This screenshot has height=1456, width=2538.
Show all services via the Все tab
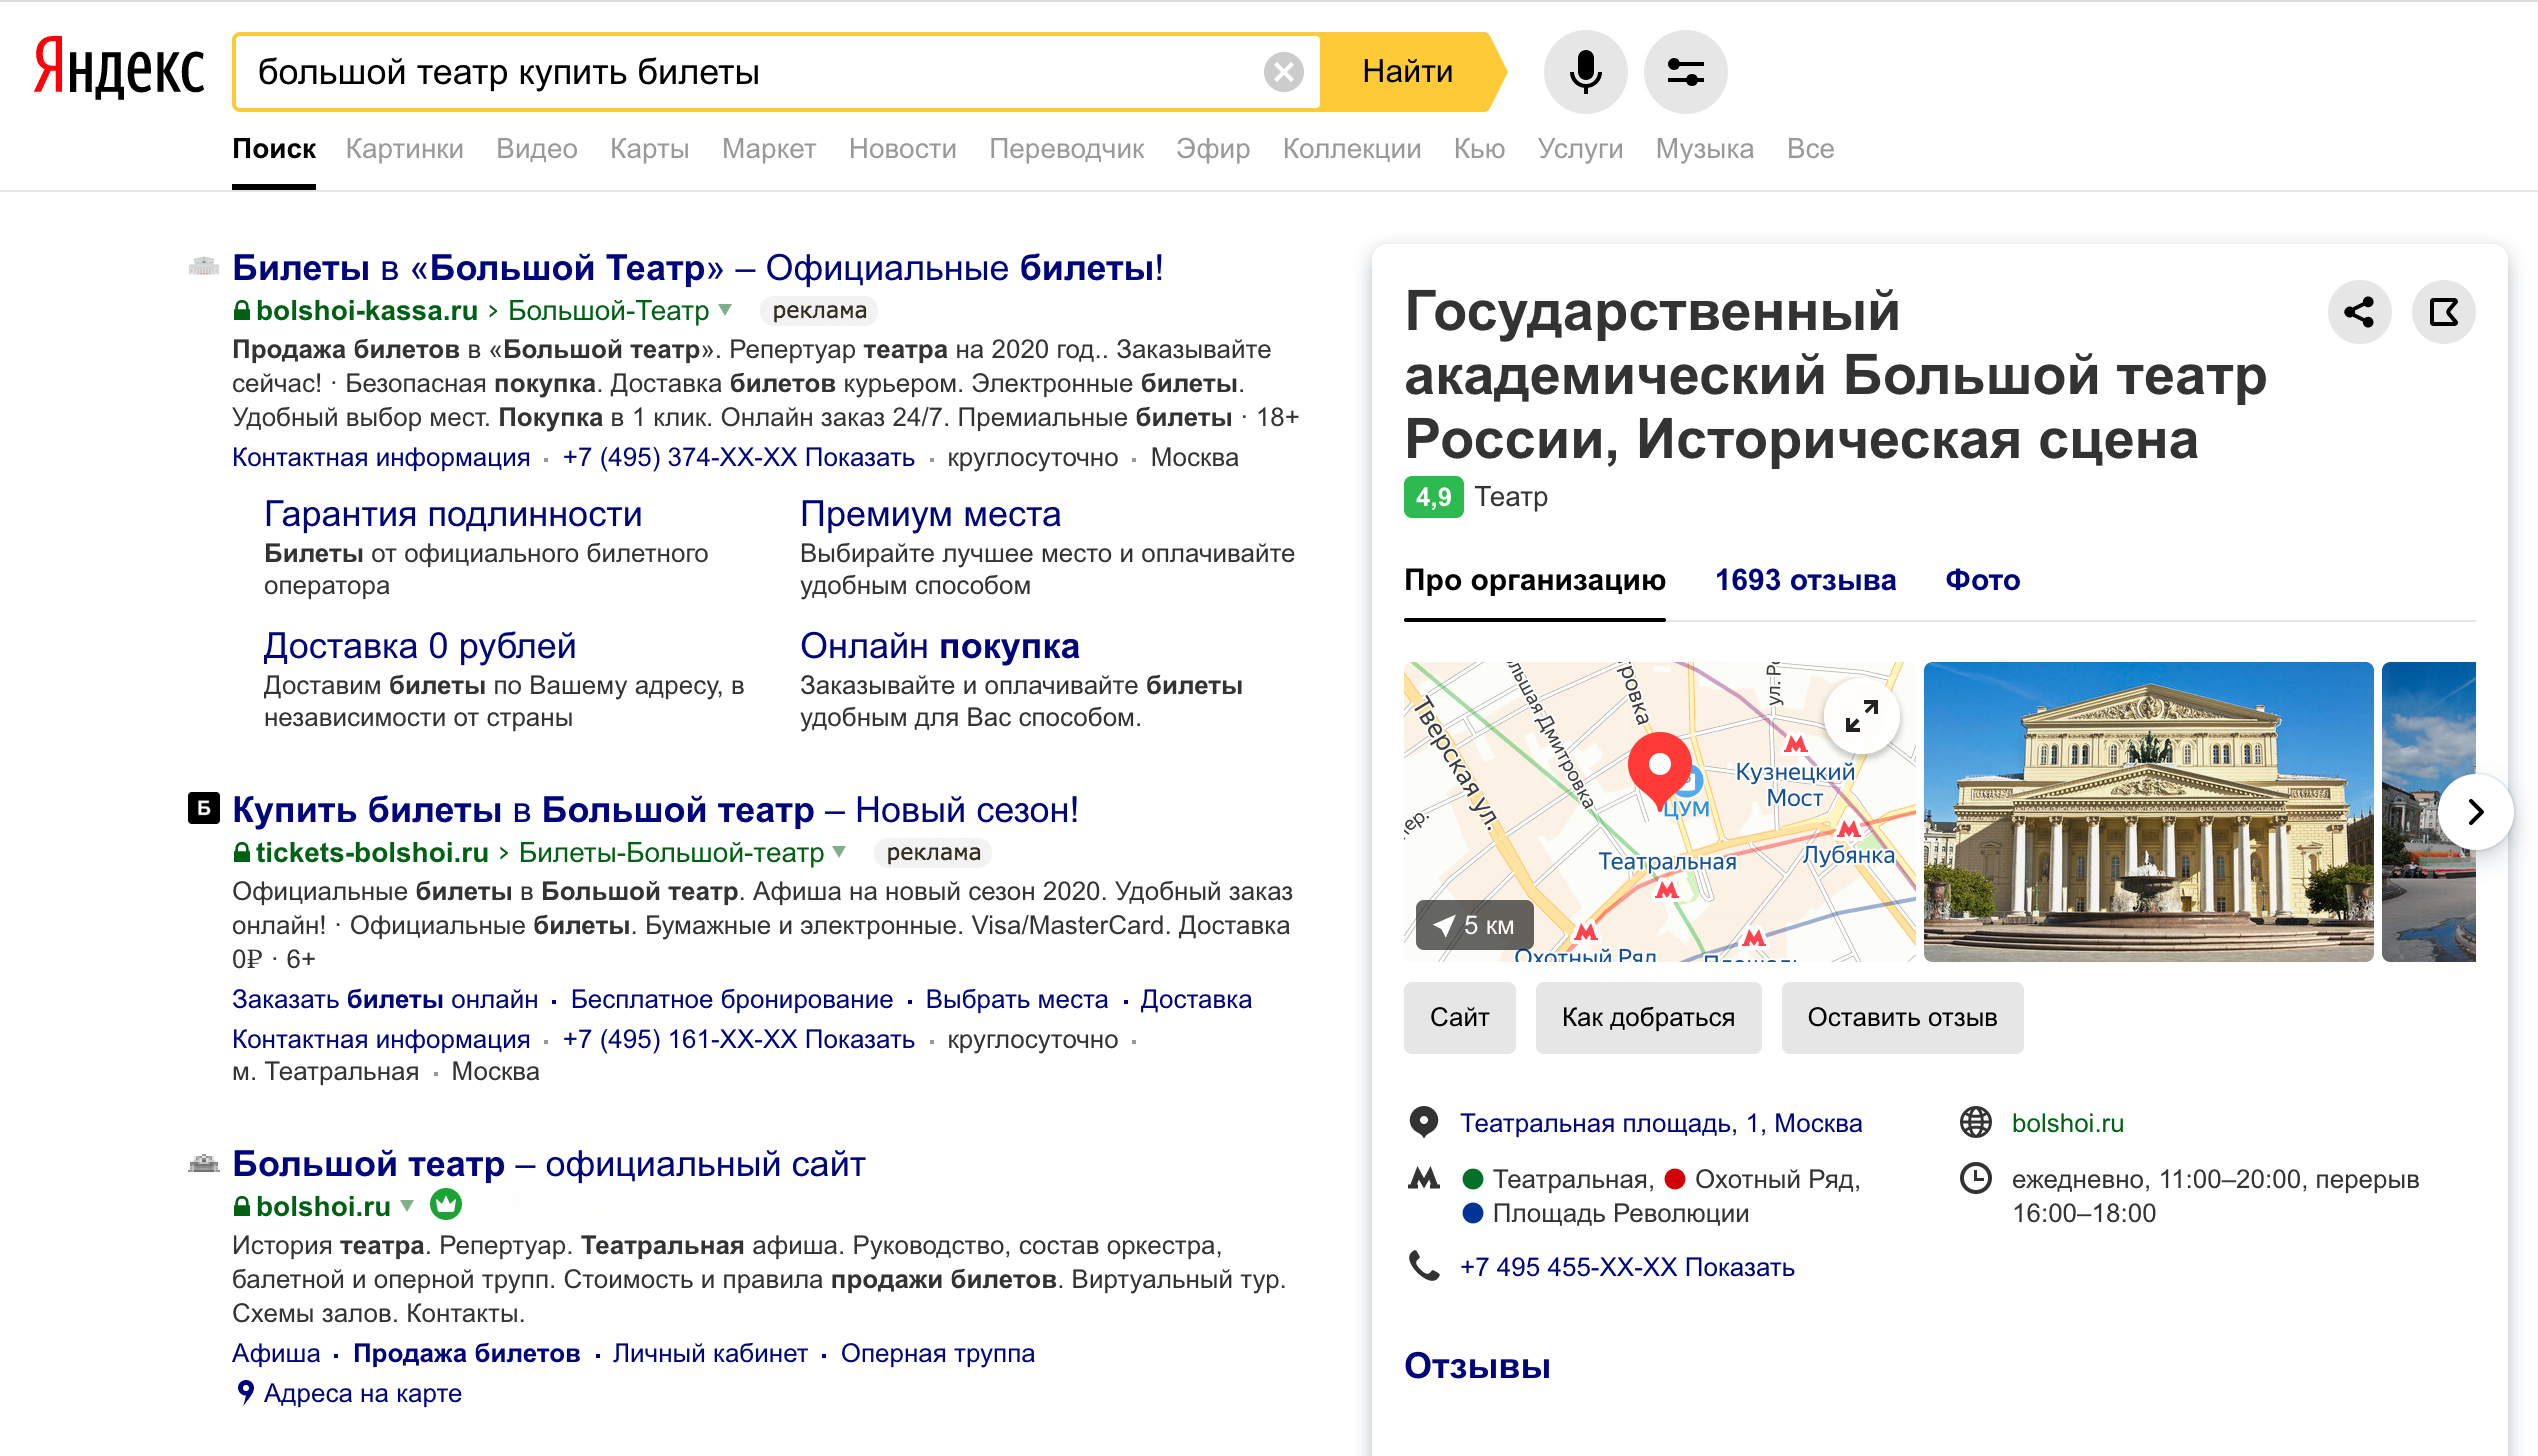tap(1810, 149)
